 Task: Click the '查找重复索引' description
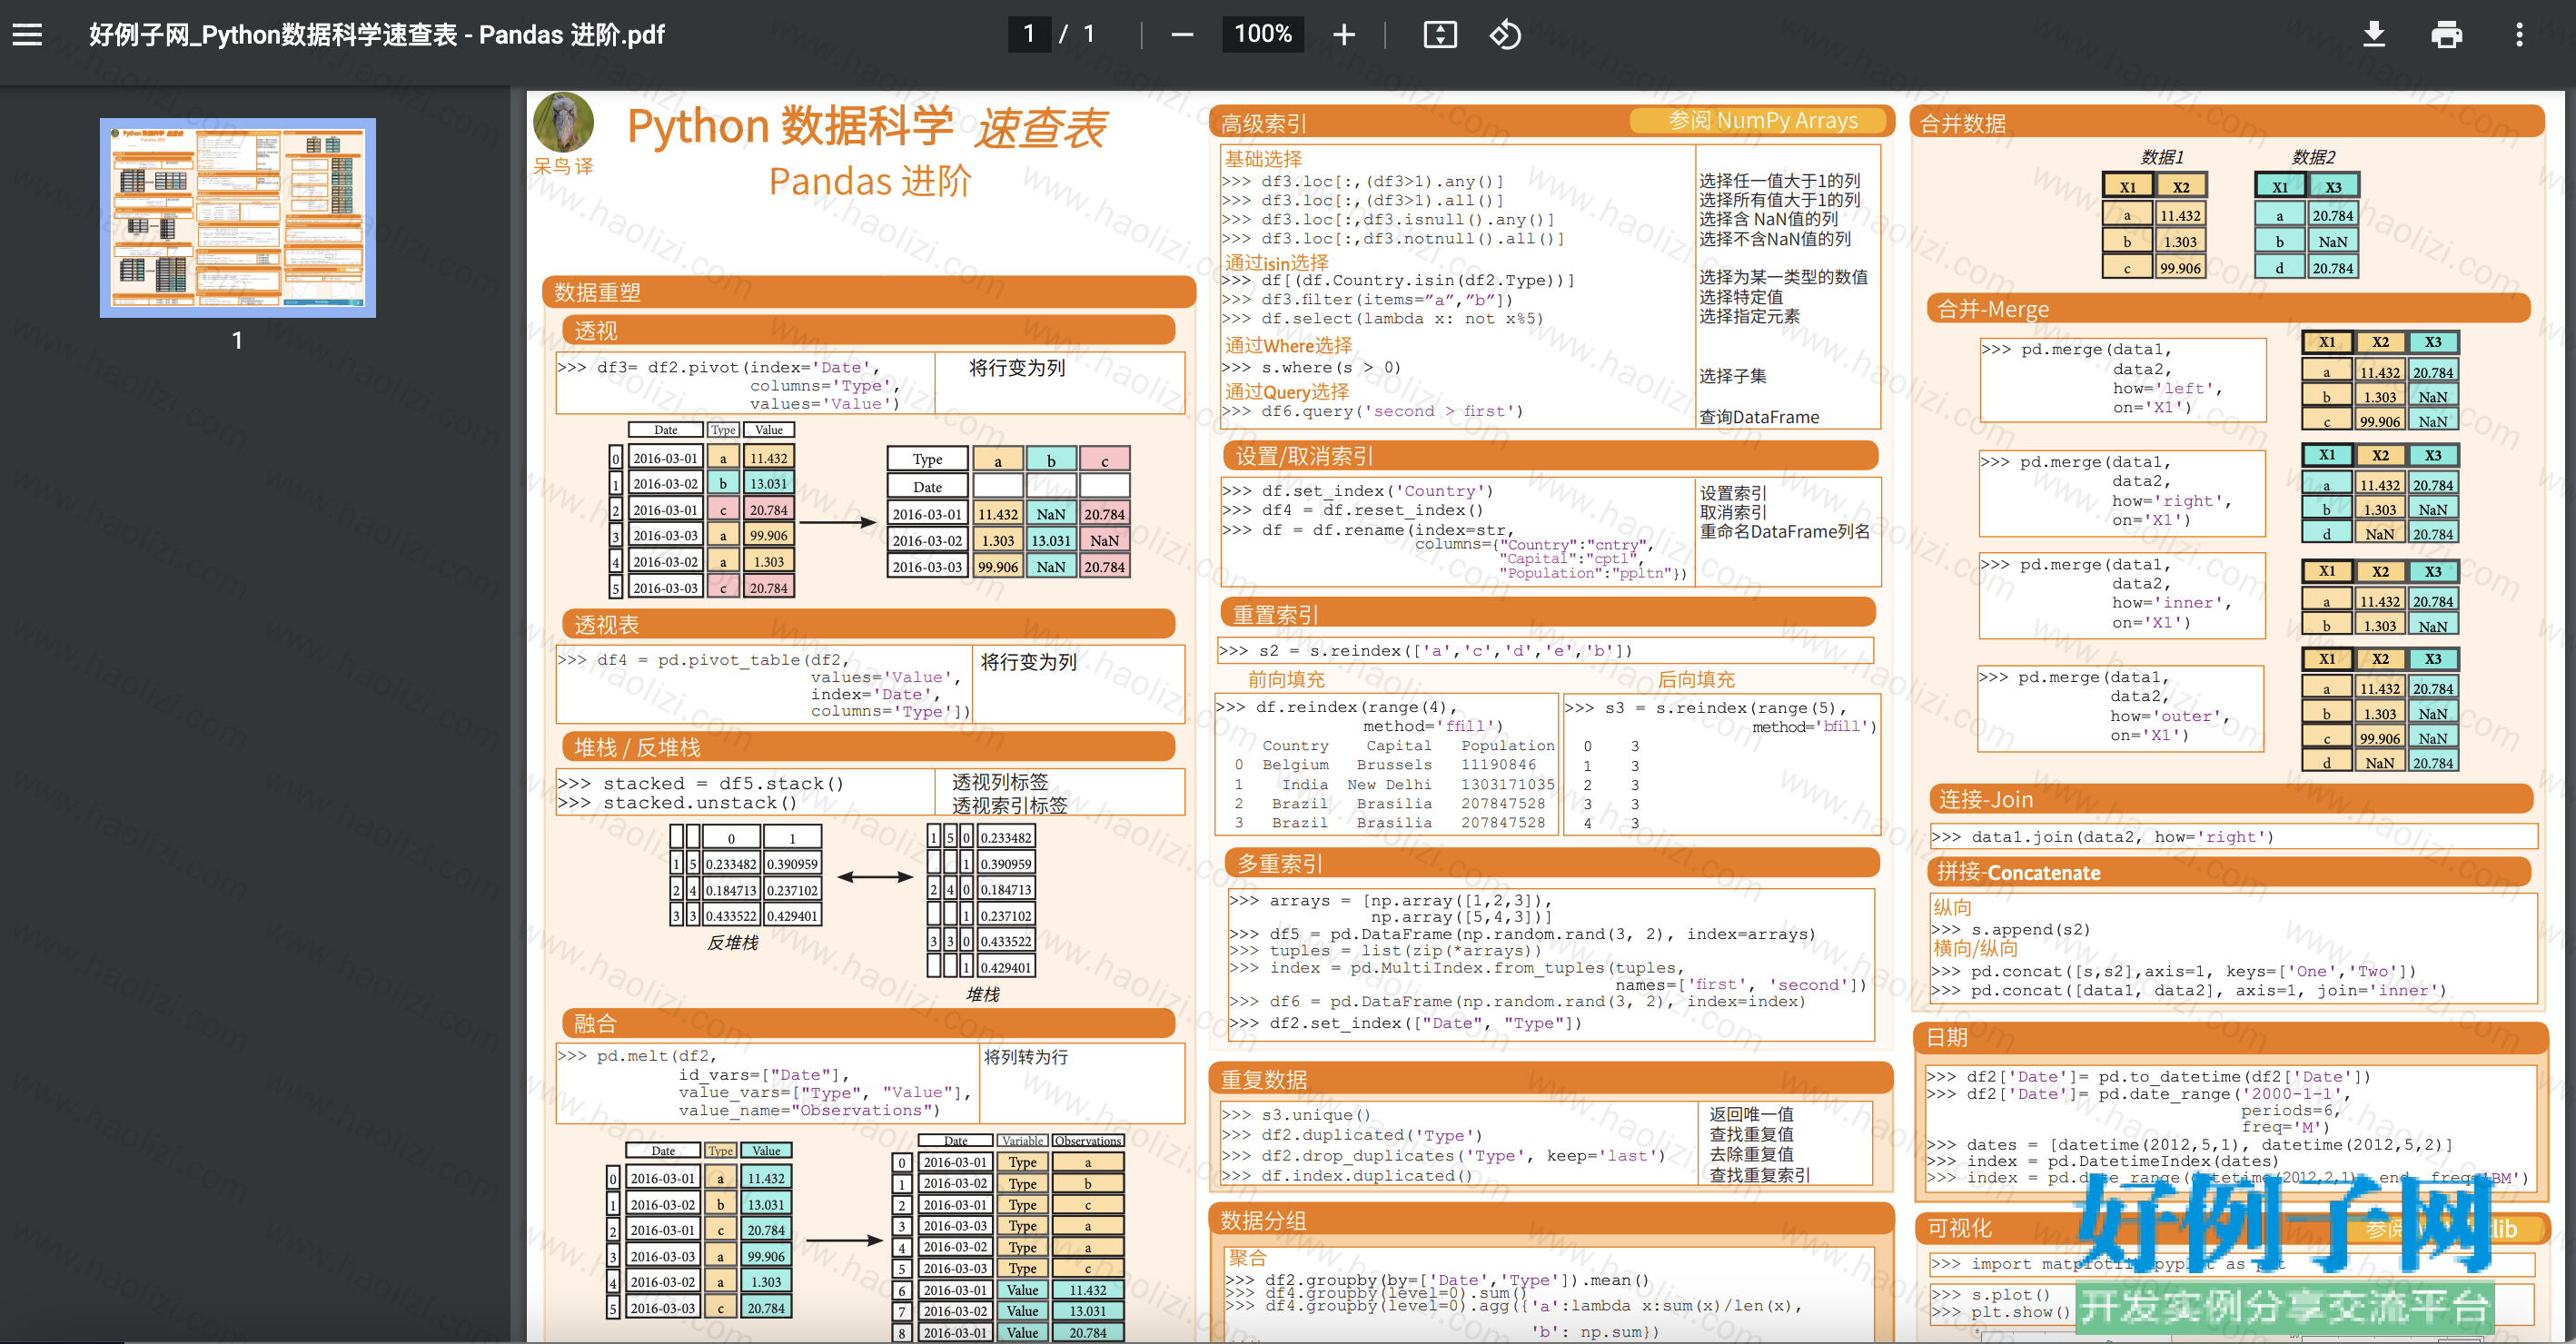[1759, 1175]
